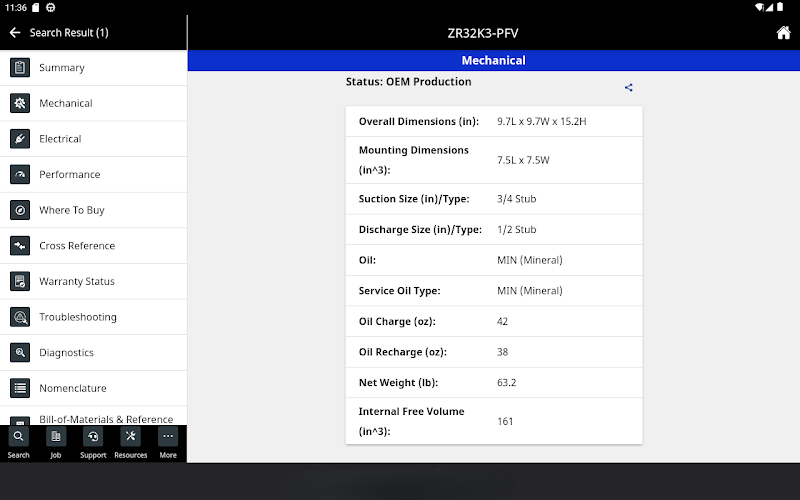This screenshot has height=500, width=800.
Task: Open the Troubleshooting section
Action: point(93,317)
